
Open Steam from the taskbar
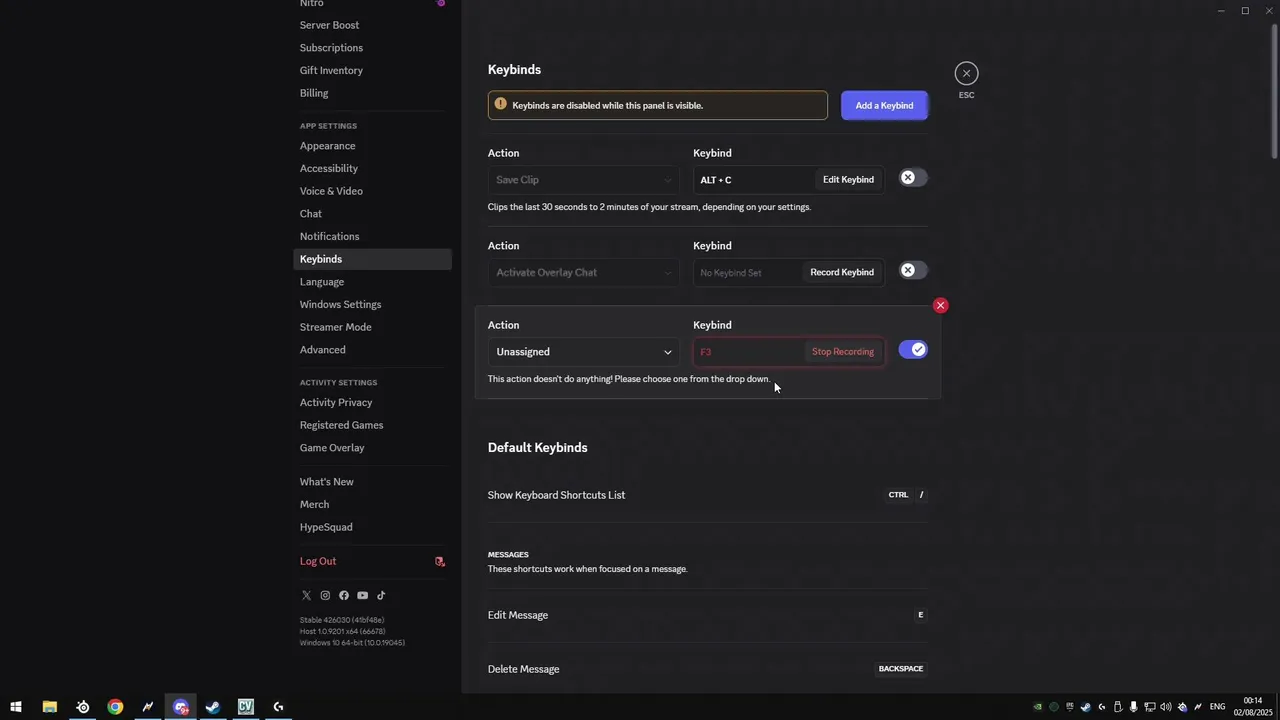point(213,707)
